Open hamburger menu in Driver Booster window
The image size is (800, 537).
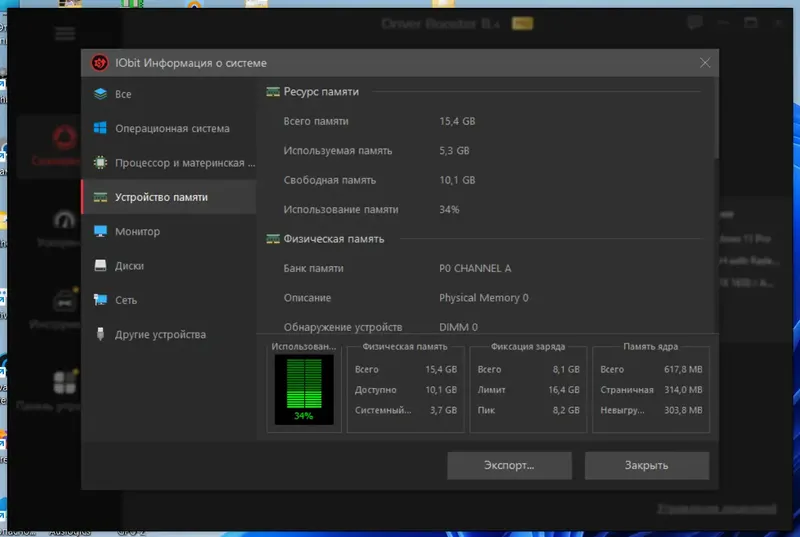click(x=65, y=34)
